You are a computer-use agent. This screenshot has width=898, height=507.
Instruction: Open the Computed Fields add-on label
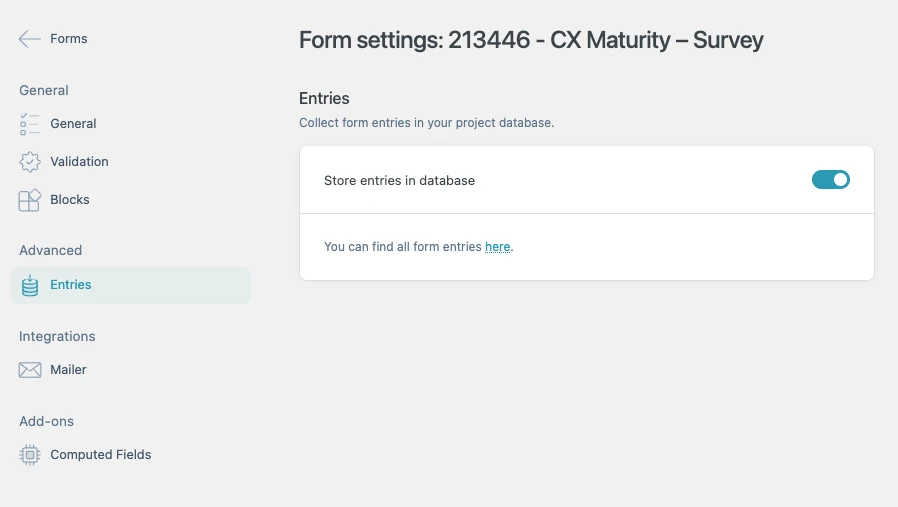tap(101, 455)
